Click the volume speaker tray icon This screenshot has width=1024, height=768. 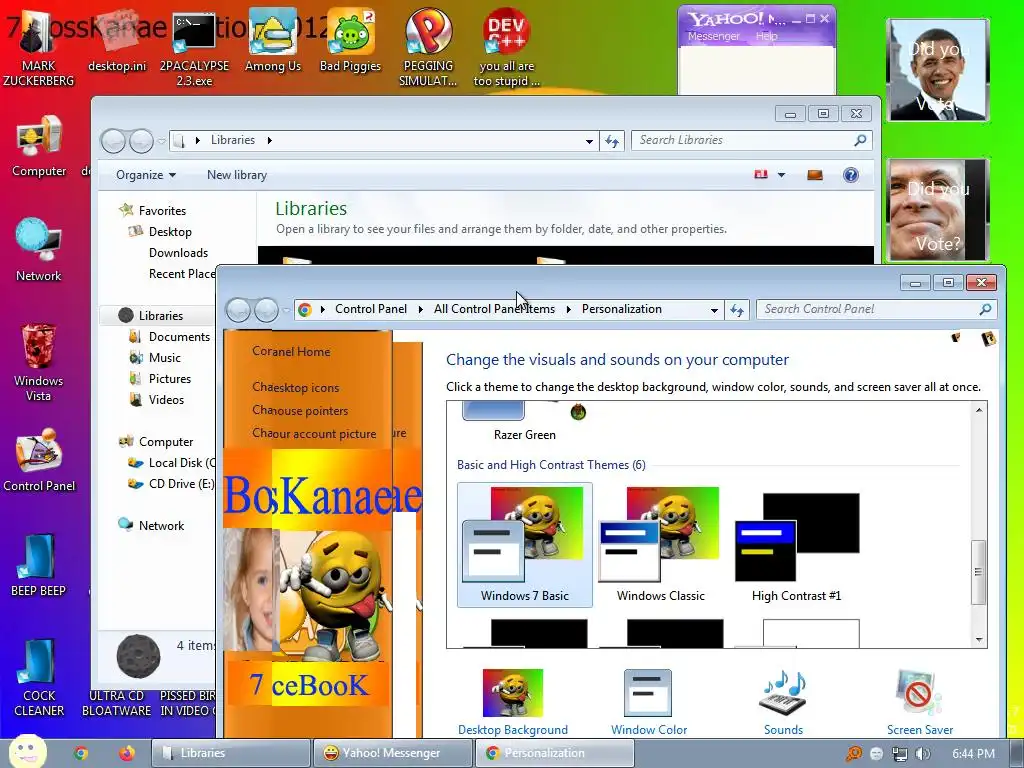[x=923, y=754]
